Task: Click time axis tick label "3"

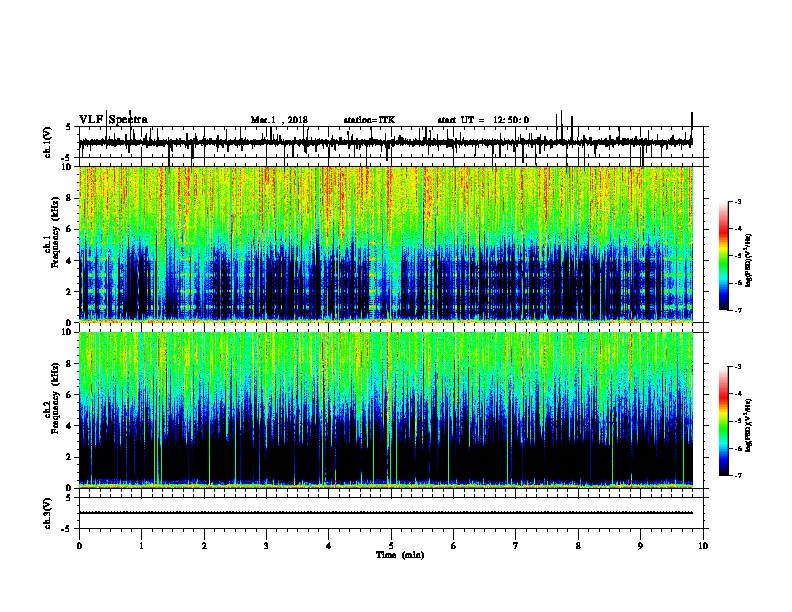Action: [266, 546]
